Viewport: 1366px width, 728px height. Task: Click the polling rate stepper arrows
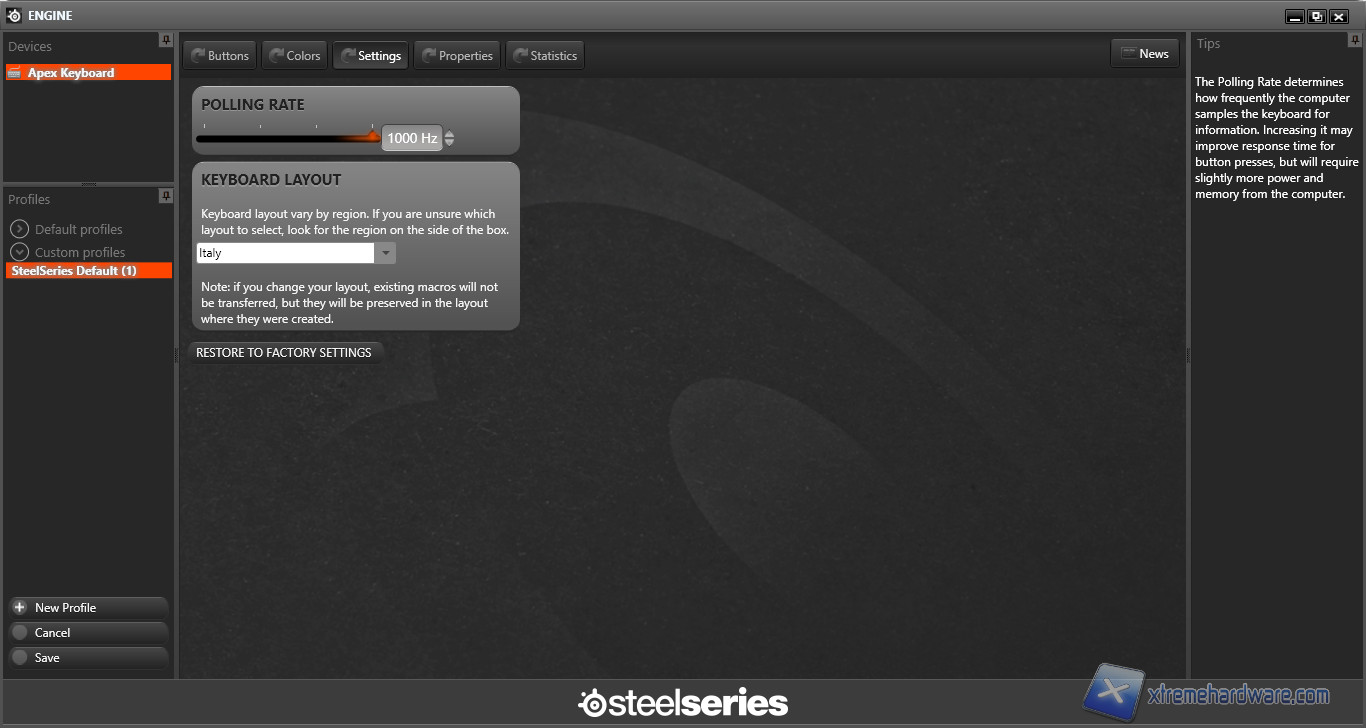tap(449, 138)
